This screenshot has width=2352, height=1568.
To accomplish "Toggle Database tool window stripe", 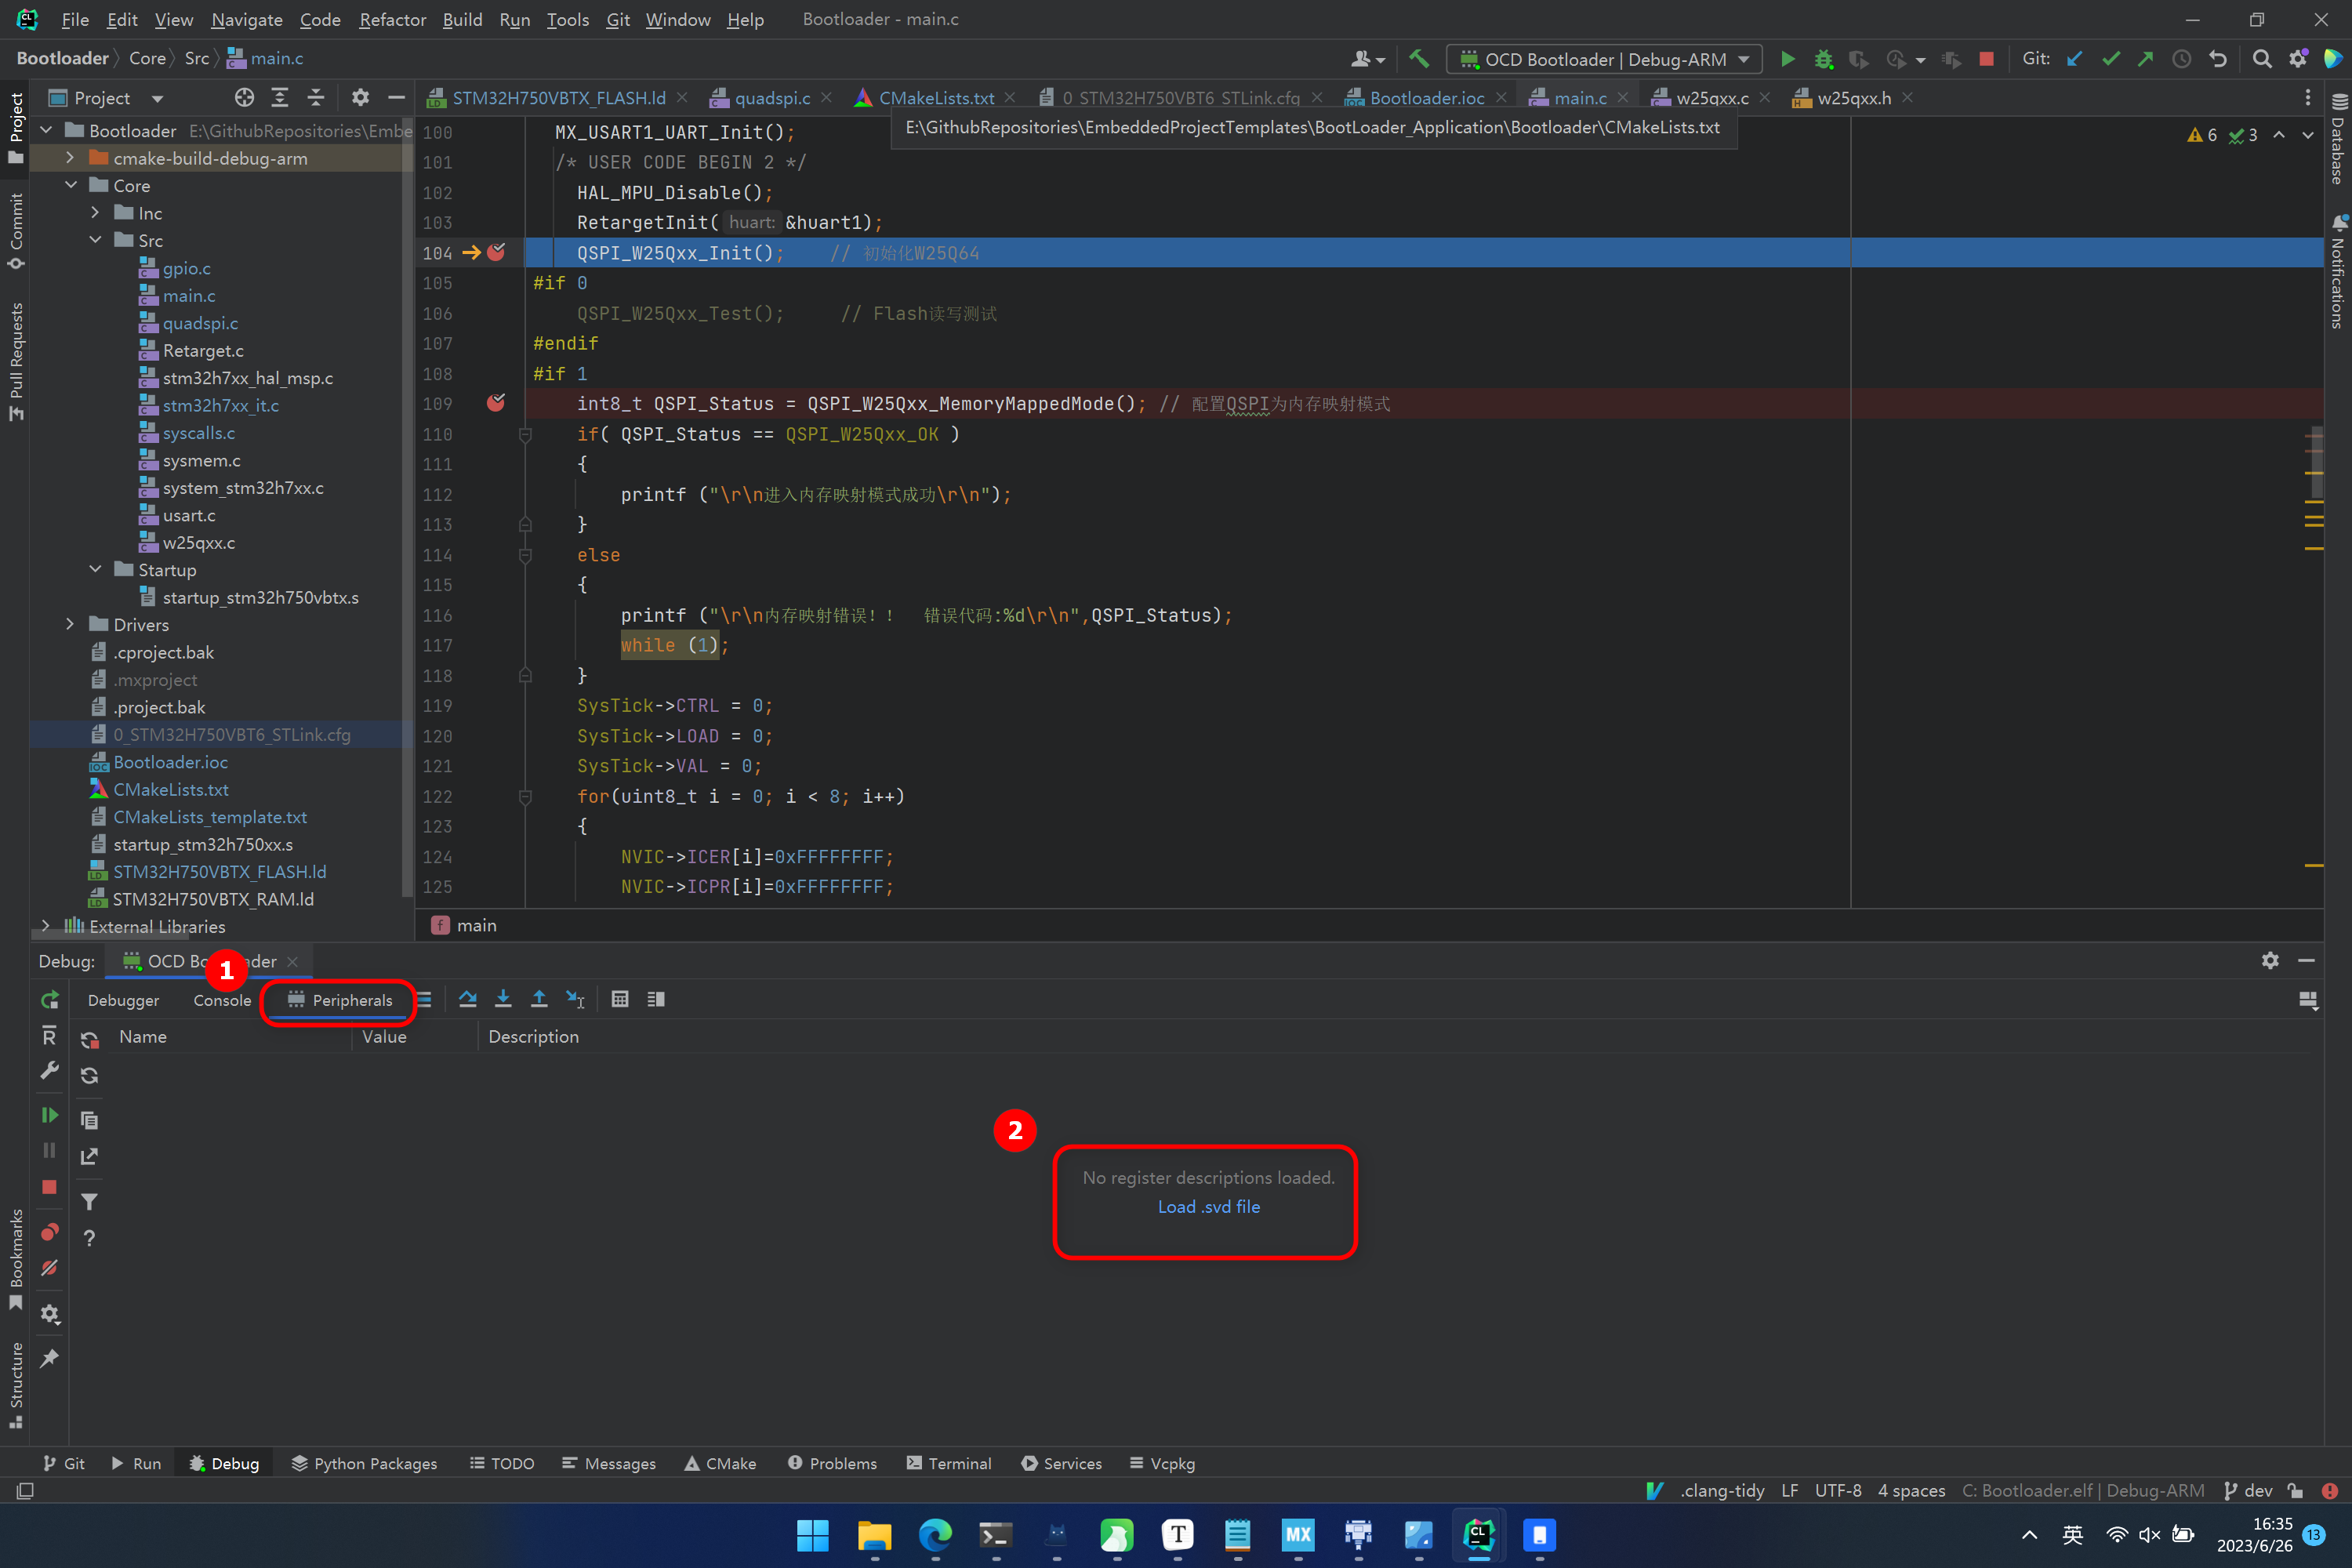I will tap(2338, 138).
